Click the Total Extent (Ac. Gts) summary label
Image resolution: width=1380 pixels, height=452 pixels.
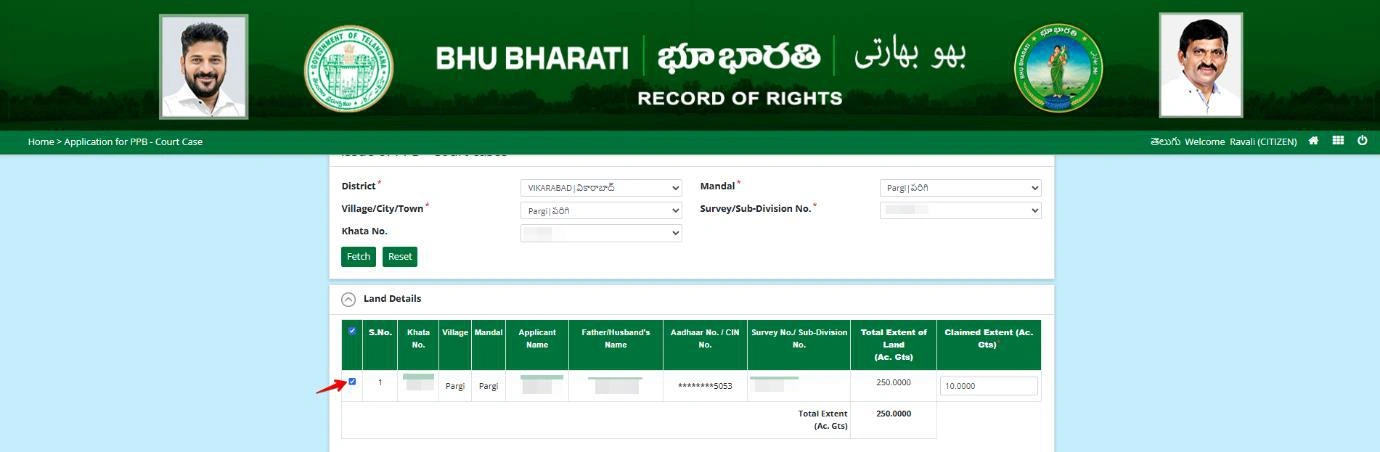click(822, 420)
